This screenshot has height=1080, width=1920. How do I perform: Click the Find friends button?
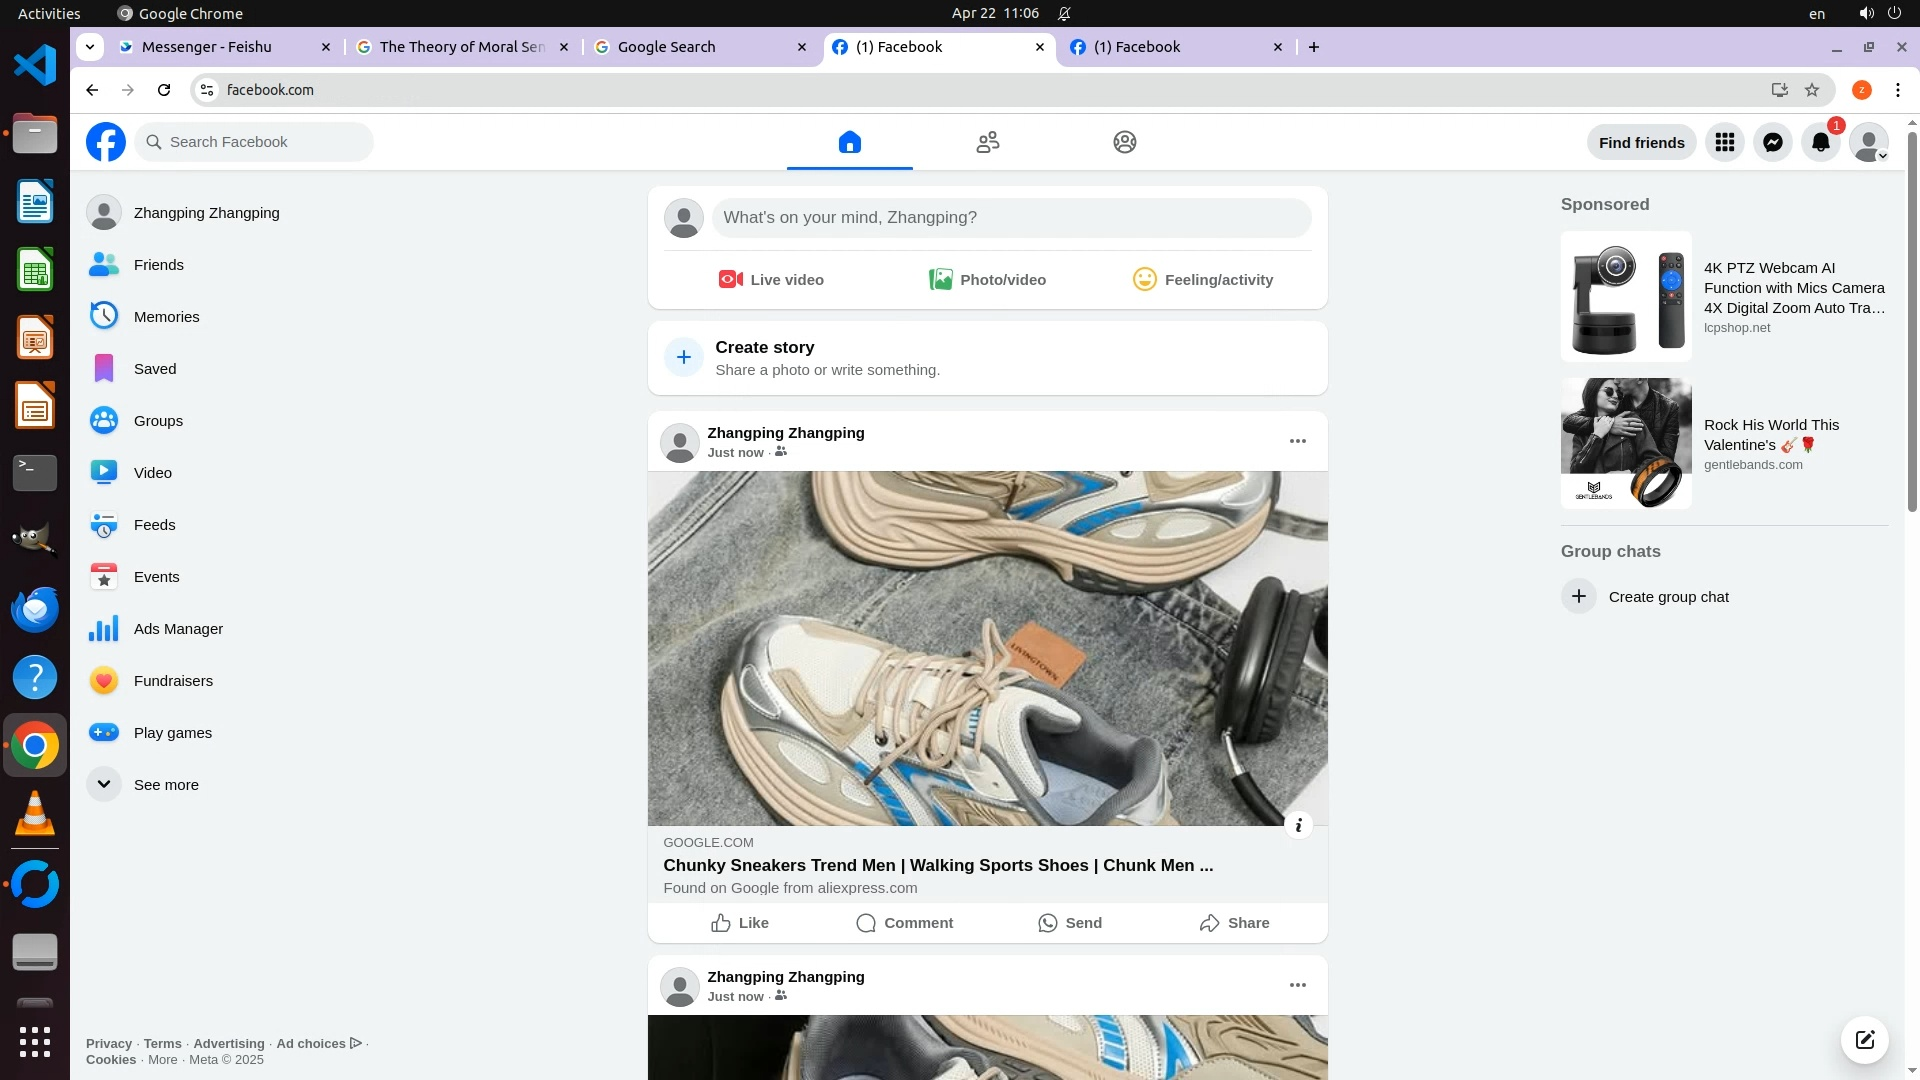point(1641,142)
